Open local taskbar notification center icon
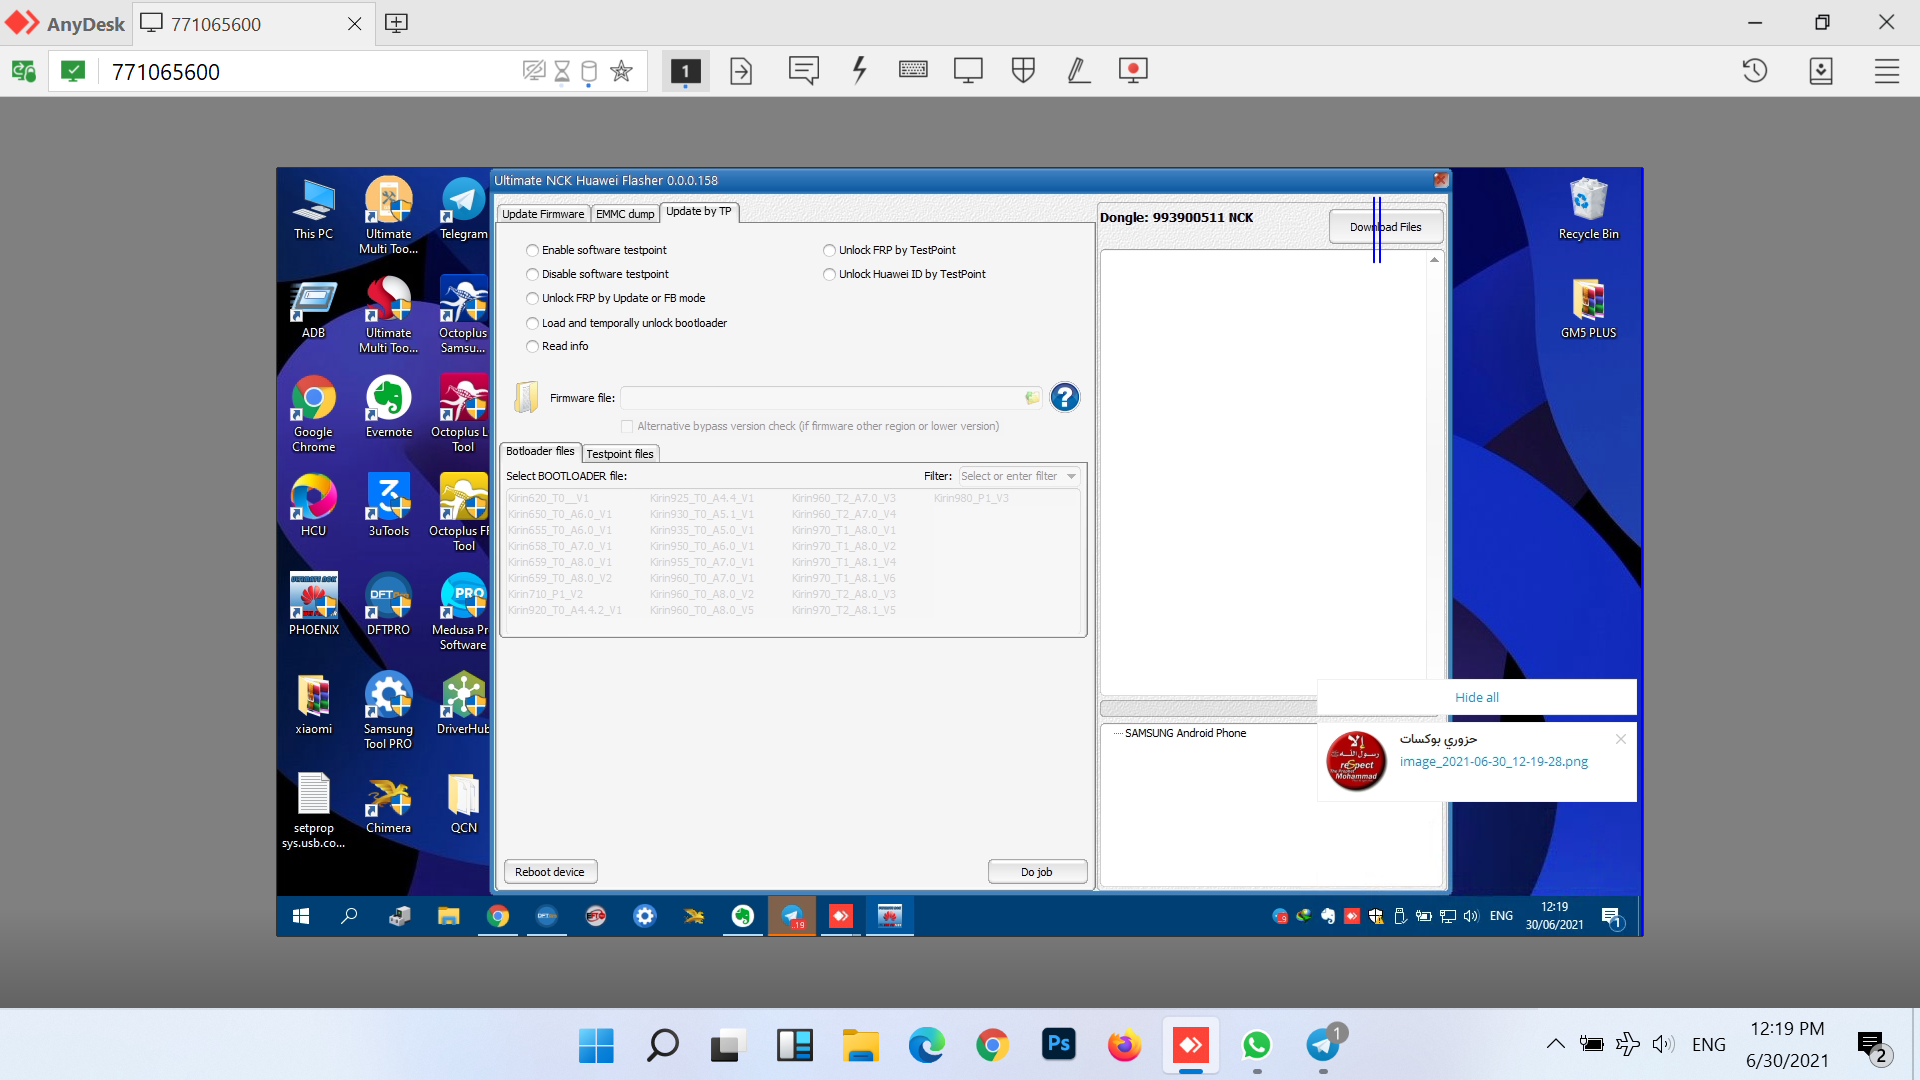The image size is (1920, 1080). 1872,1045
